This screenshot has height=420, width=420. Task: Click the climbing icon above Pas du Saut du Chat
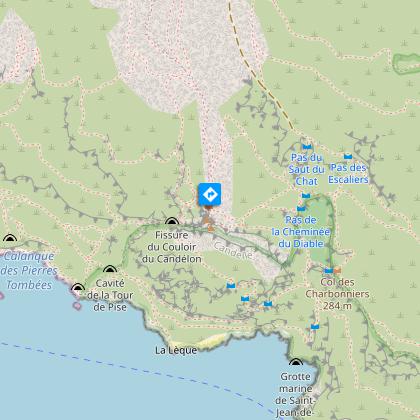tap(307, 146)
